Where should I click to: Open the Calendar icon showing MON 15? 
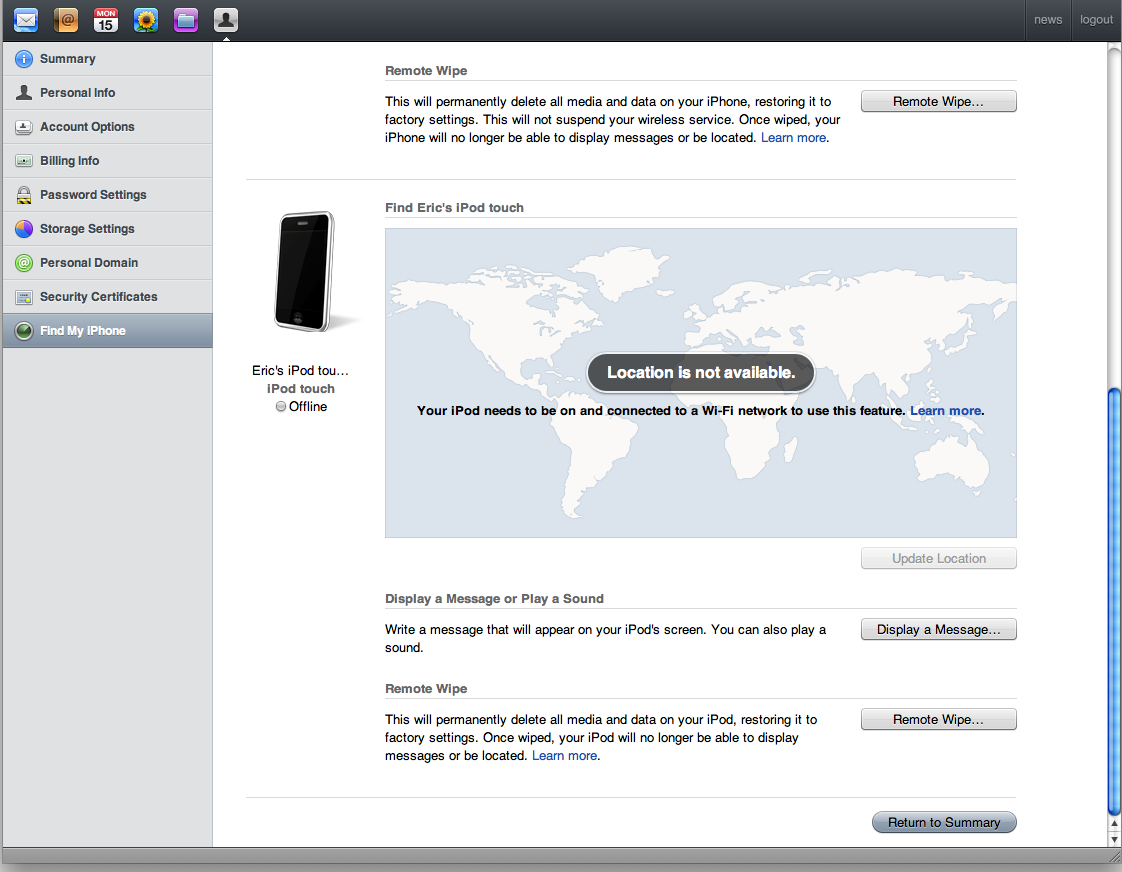click(106, 20)
